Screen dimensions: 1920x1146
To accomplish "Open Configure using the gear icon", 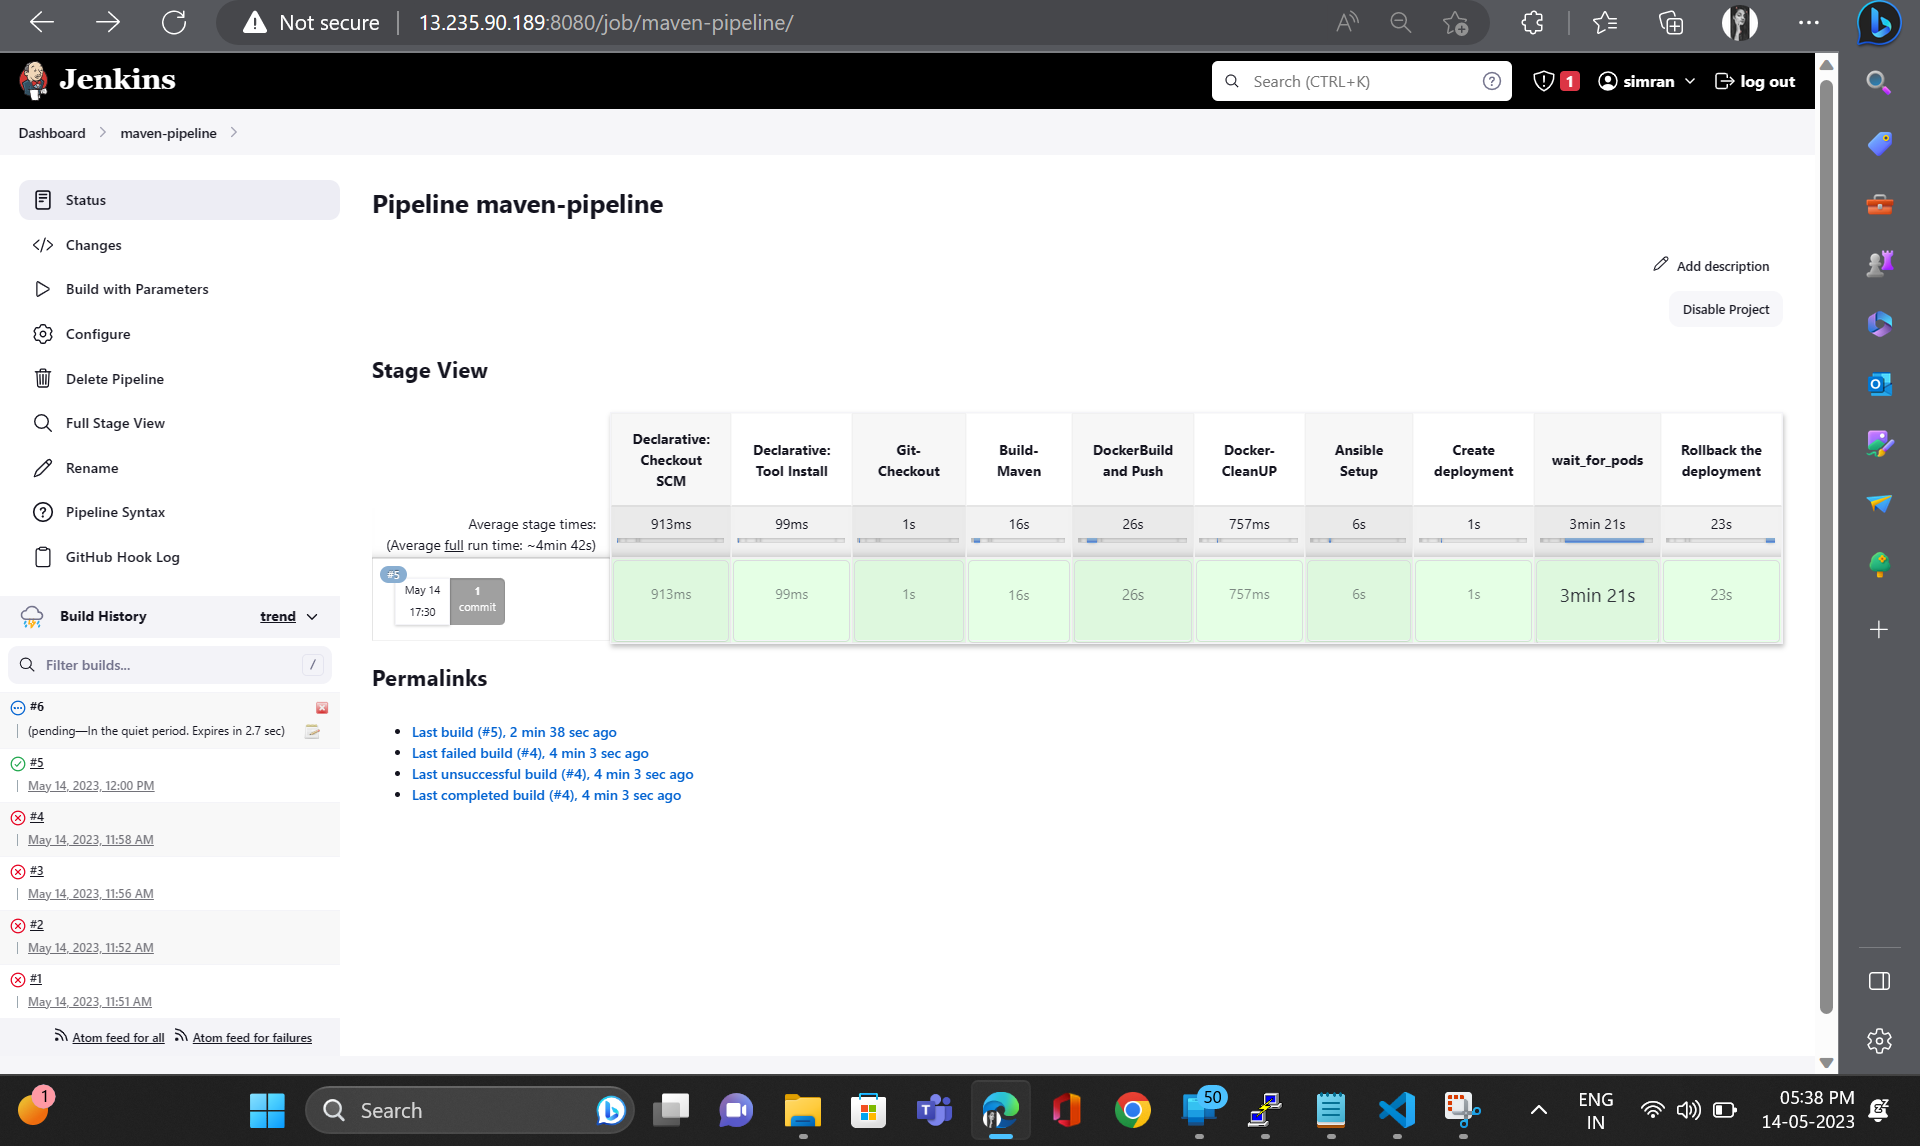I will point(43,334).
